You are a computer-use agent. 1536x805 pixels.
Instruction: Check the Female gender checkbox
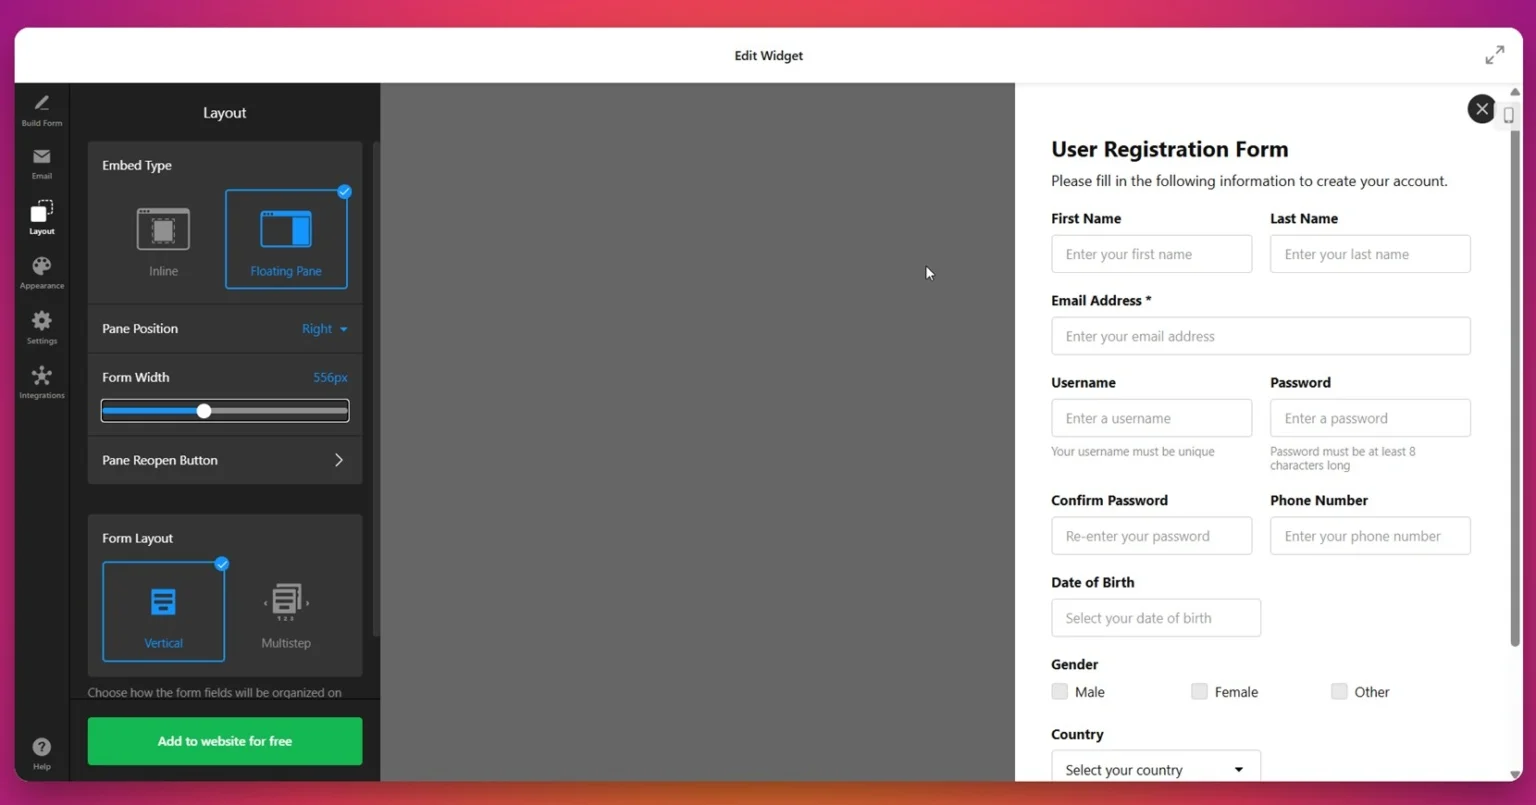pos(1198,691)
